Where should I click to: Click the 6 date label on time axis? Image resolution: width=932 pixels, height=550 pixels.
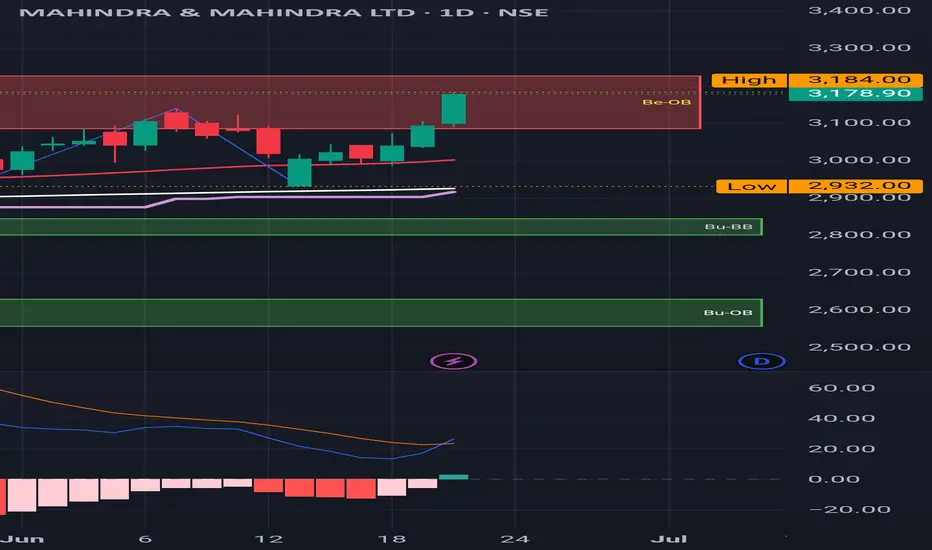click(x=145, y=539)
